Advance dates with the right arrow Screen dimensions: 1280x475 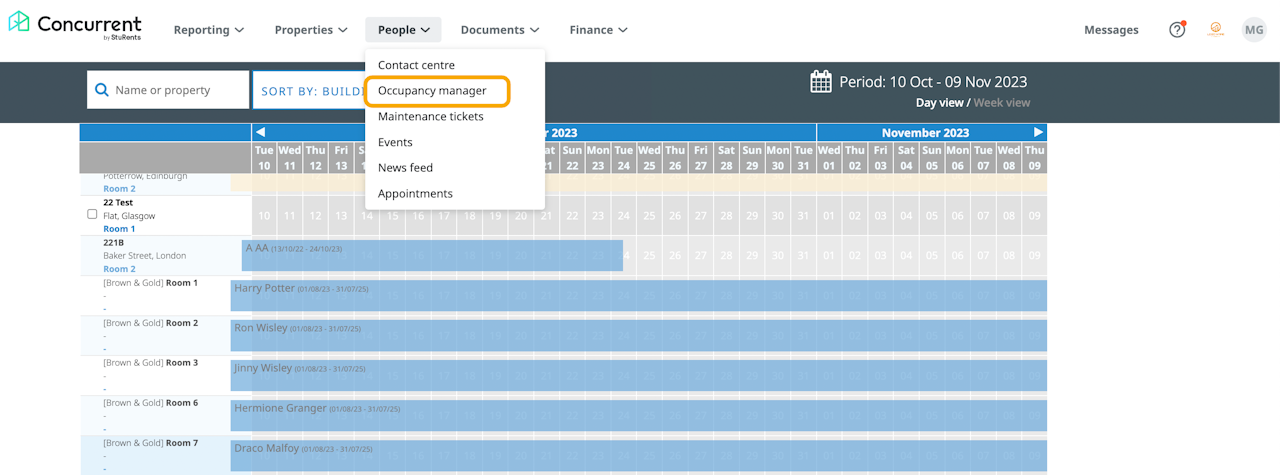pyautogui.click(x=1038, y=132)
